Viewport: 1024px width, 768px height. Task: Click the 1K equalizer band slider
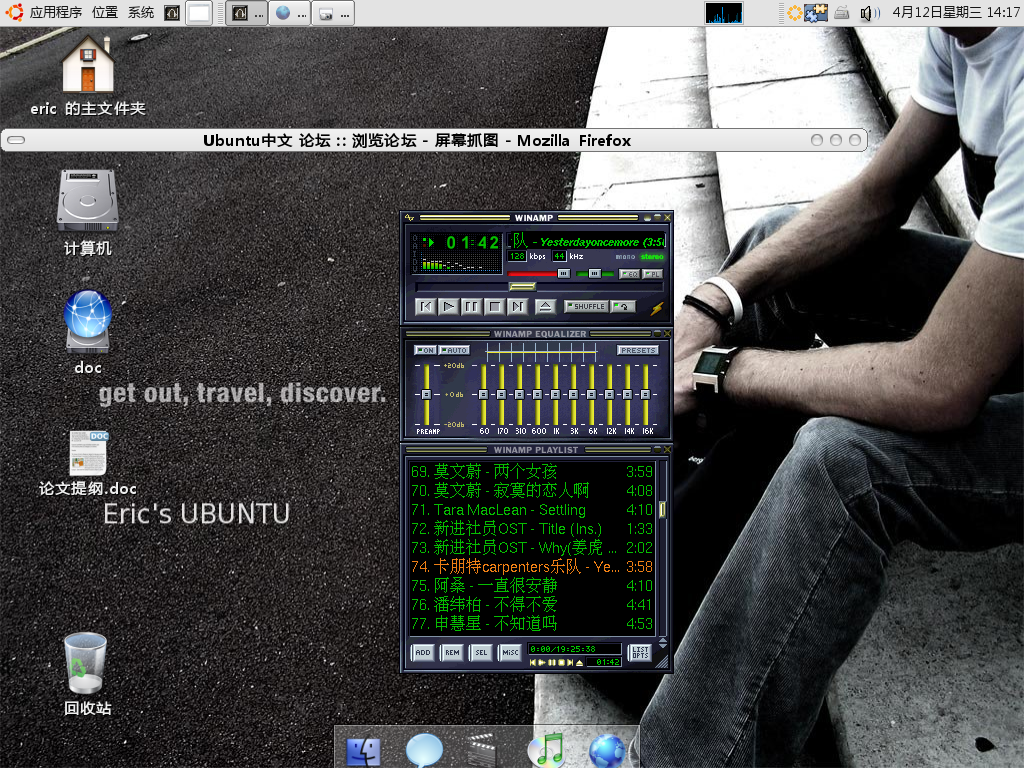click(x=556, y=394)
